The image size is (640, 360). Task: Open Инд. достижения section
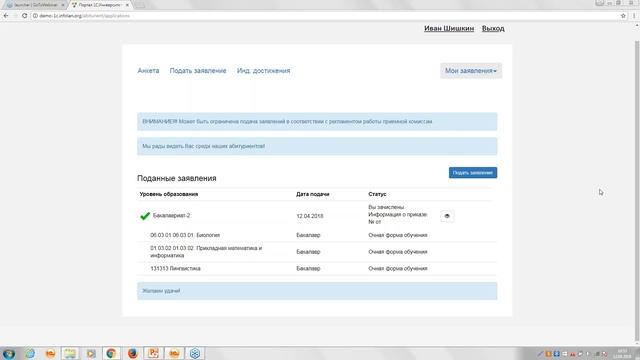[264, 71]
